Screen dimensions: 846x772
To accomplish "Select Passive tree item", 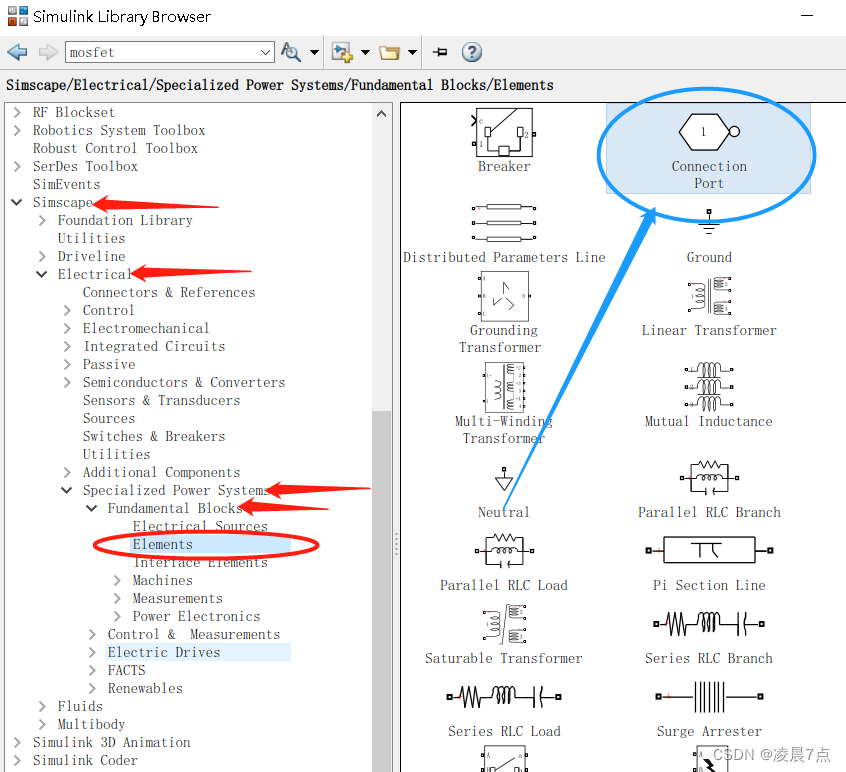I will [x=109, y=364].
